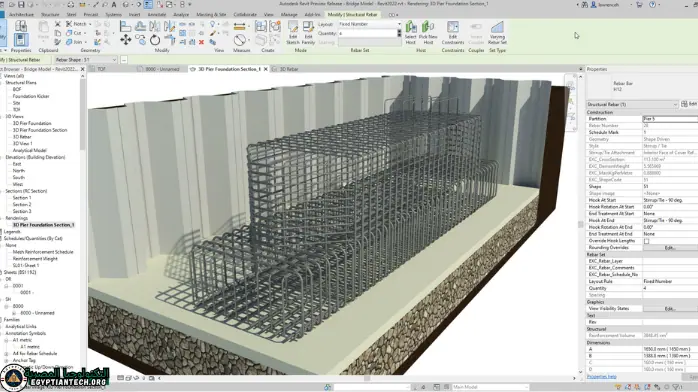Click the Text (A) icon in quick access toolbar
Screen dimensions: 698x392
pyautogui.click(x=114, y=4)
